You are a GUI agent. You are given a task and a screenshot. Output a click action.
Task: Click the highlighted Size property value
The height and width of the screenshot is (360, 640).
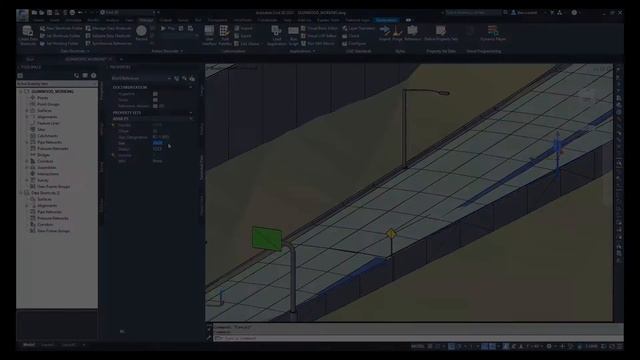158,143
